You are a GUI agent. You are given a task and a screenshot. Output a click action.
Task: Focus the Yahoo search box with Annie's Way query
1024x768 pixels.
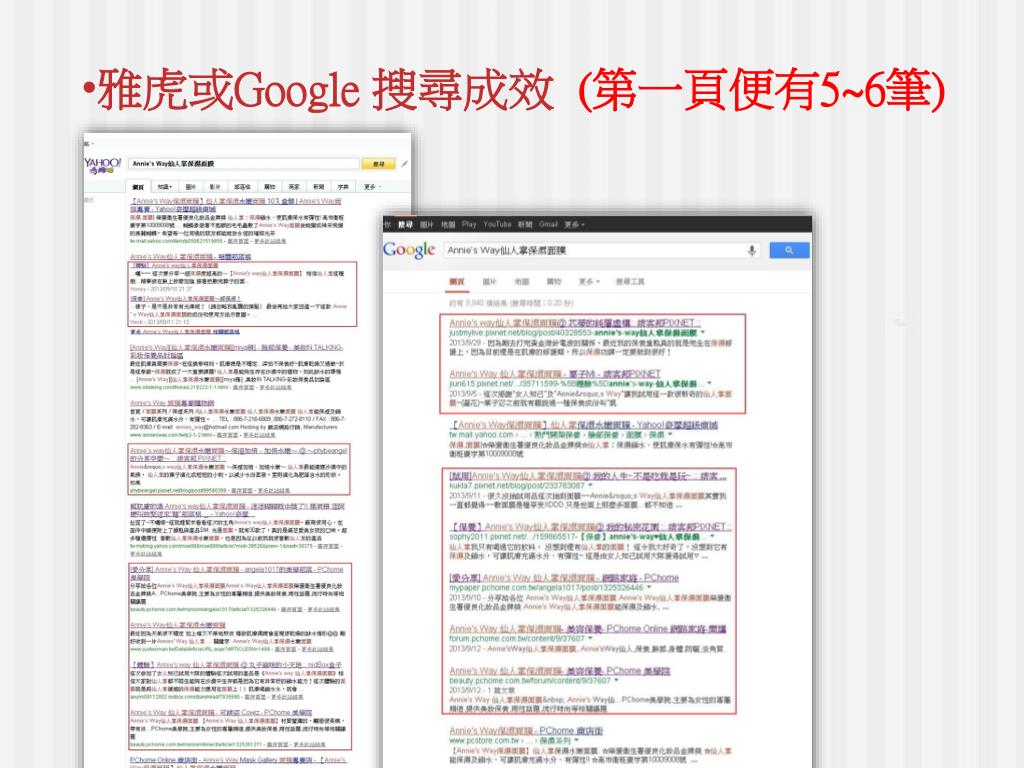point(244,164)
